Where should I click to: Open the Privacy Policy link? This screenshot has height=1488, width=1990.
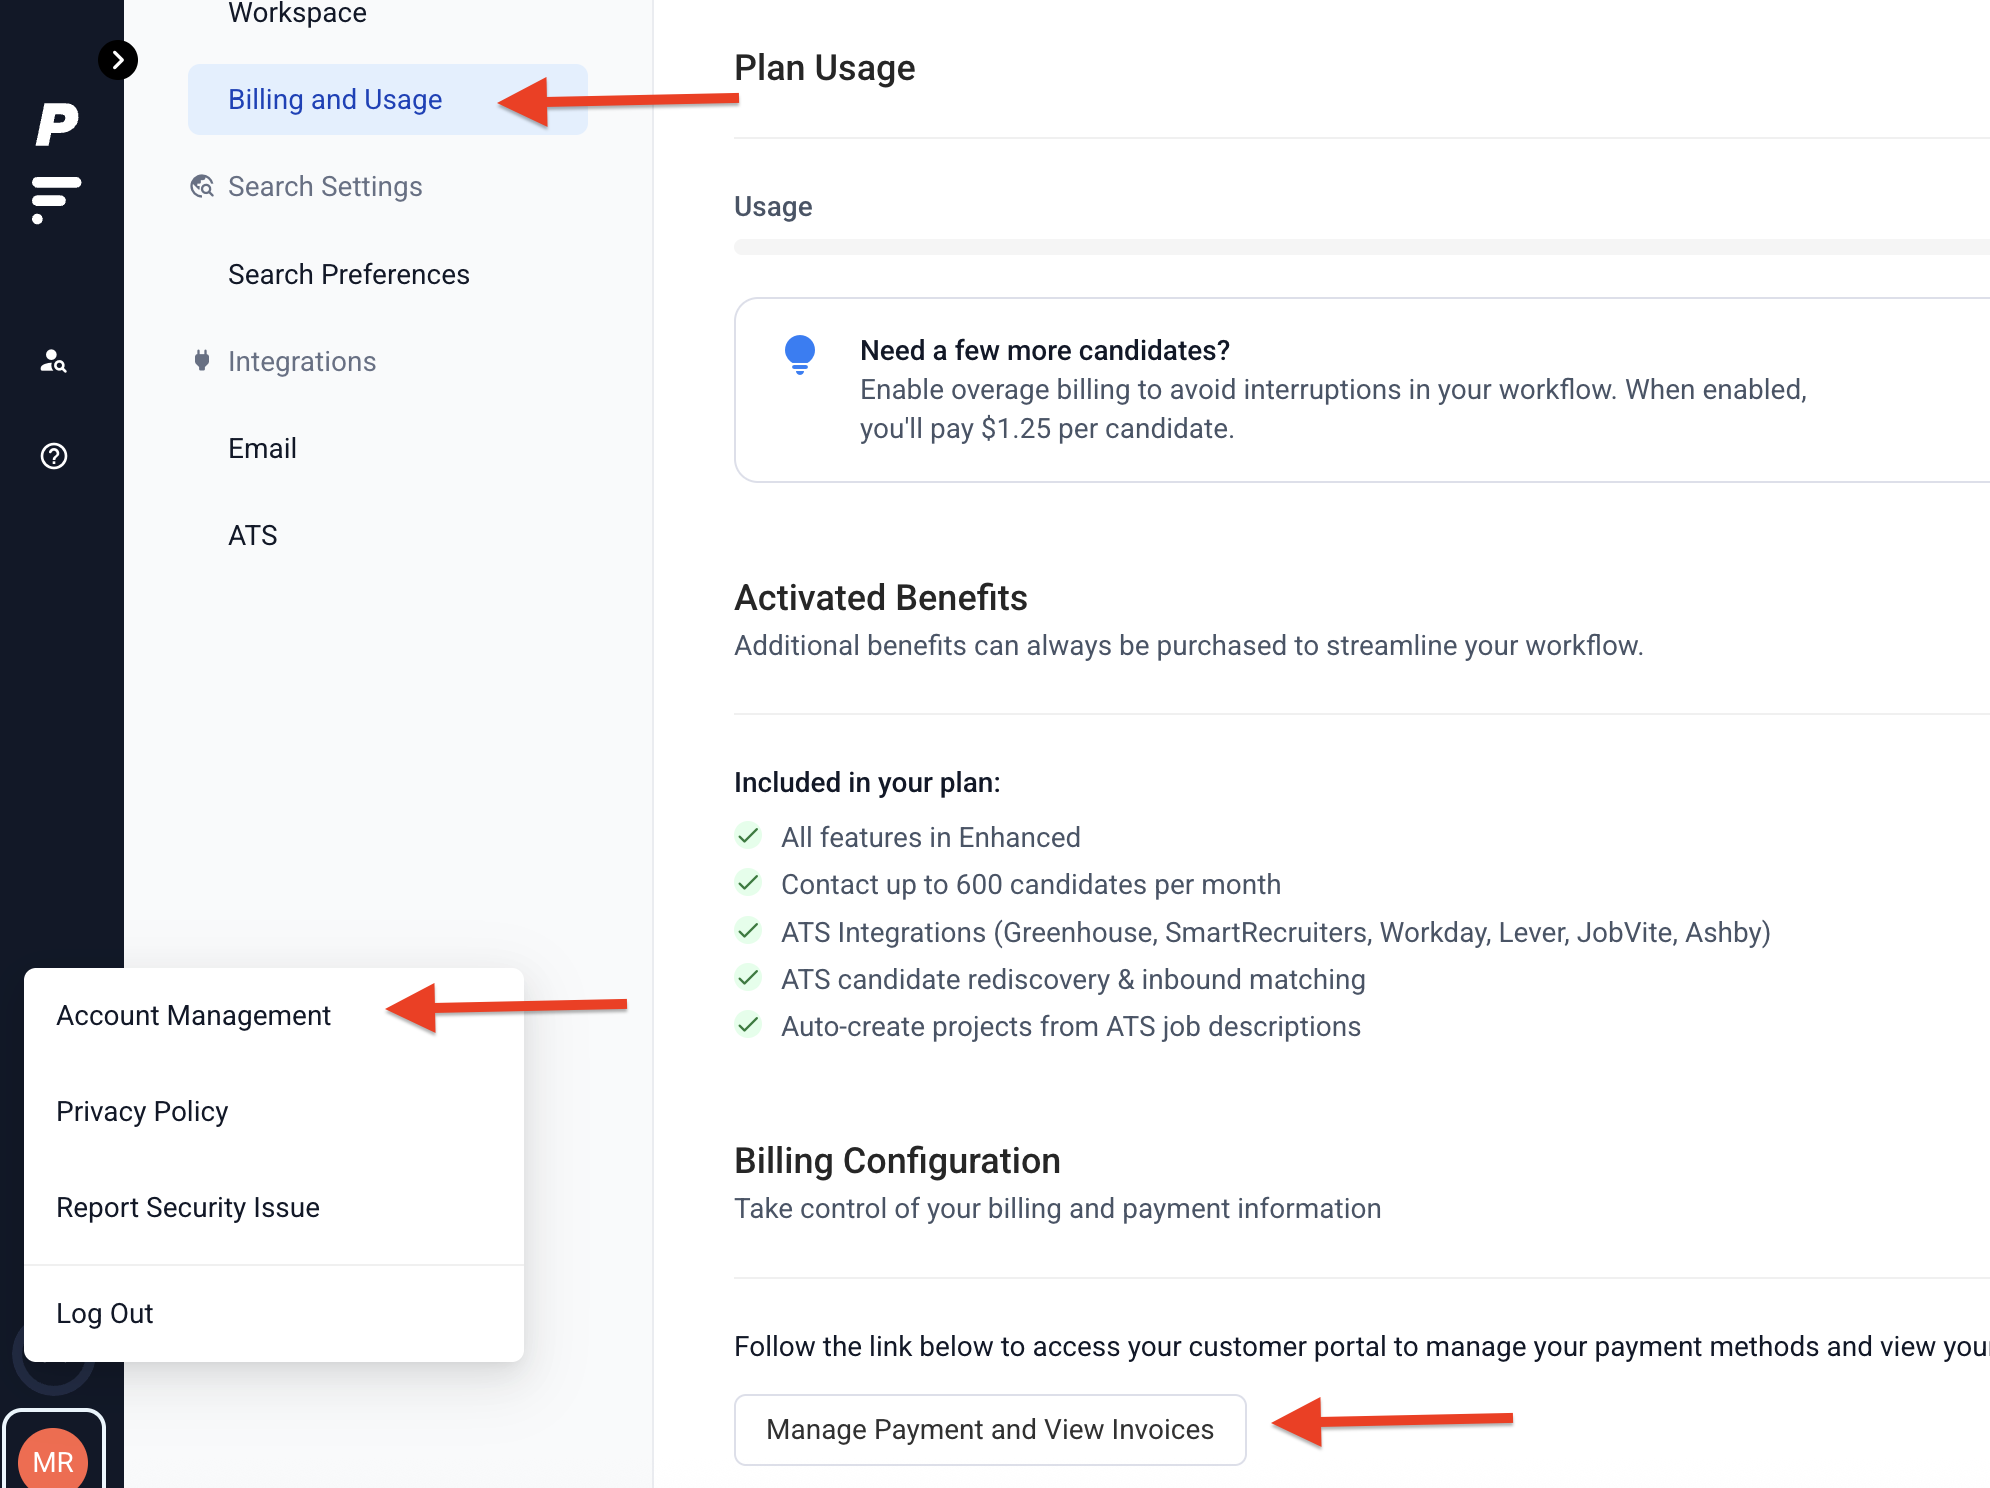[142, 1112]
